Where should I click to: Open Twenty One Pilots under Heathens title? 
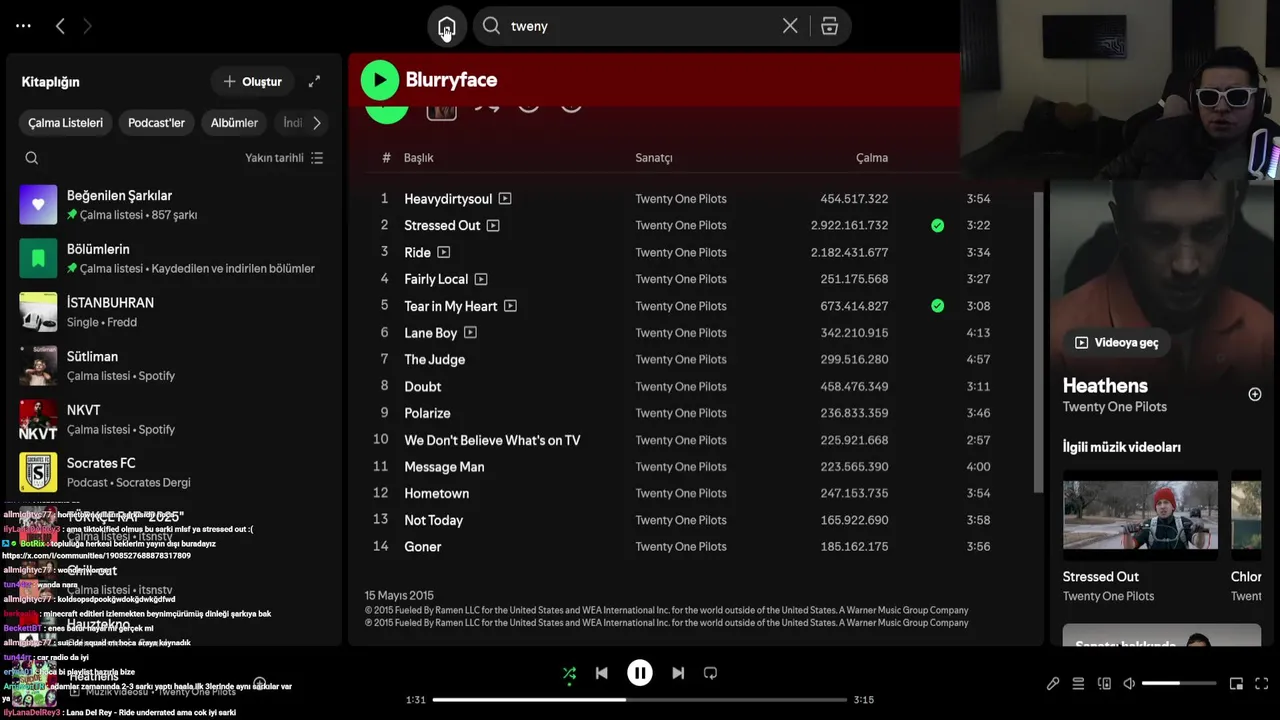pos(1114,407)
